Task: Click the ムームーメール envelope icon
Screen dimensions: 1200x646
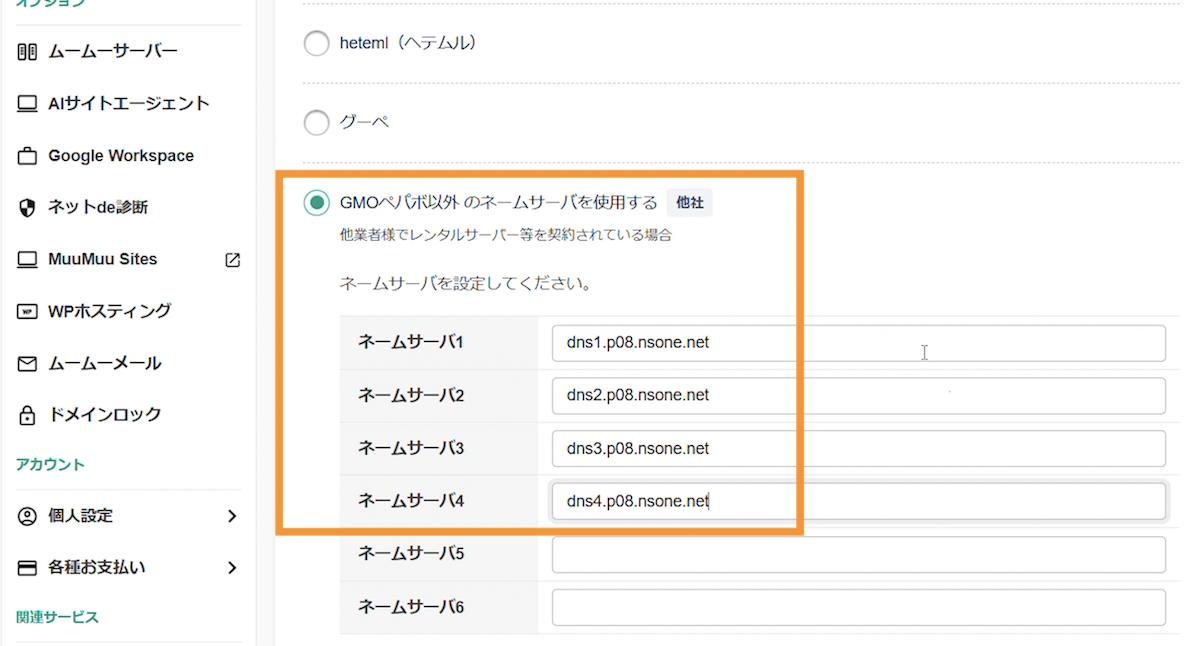Action: click(28, 364)
